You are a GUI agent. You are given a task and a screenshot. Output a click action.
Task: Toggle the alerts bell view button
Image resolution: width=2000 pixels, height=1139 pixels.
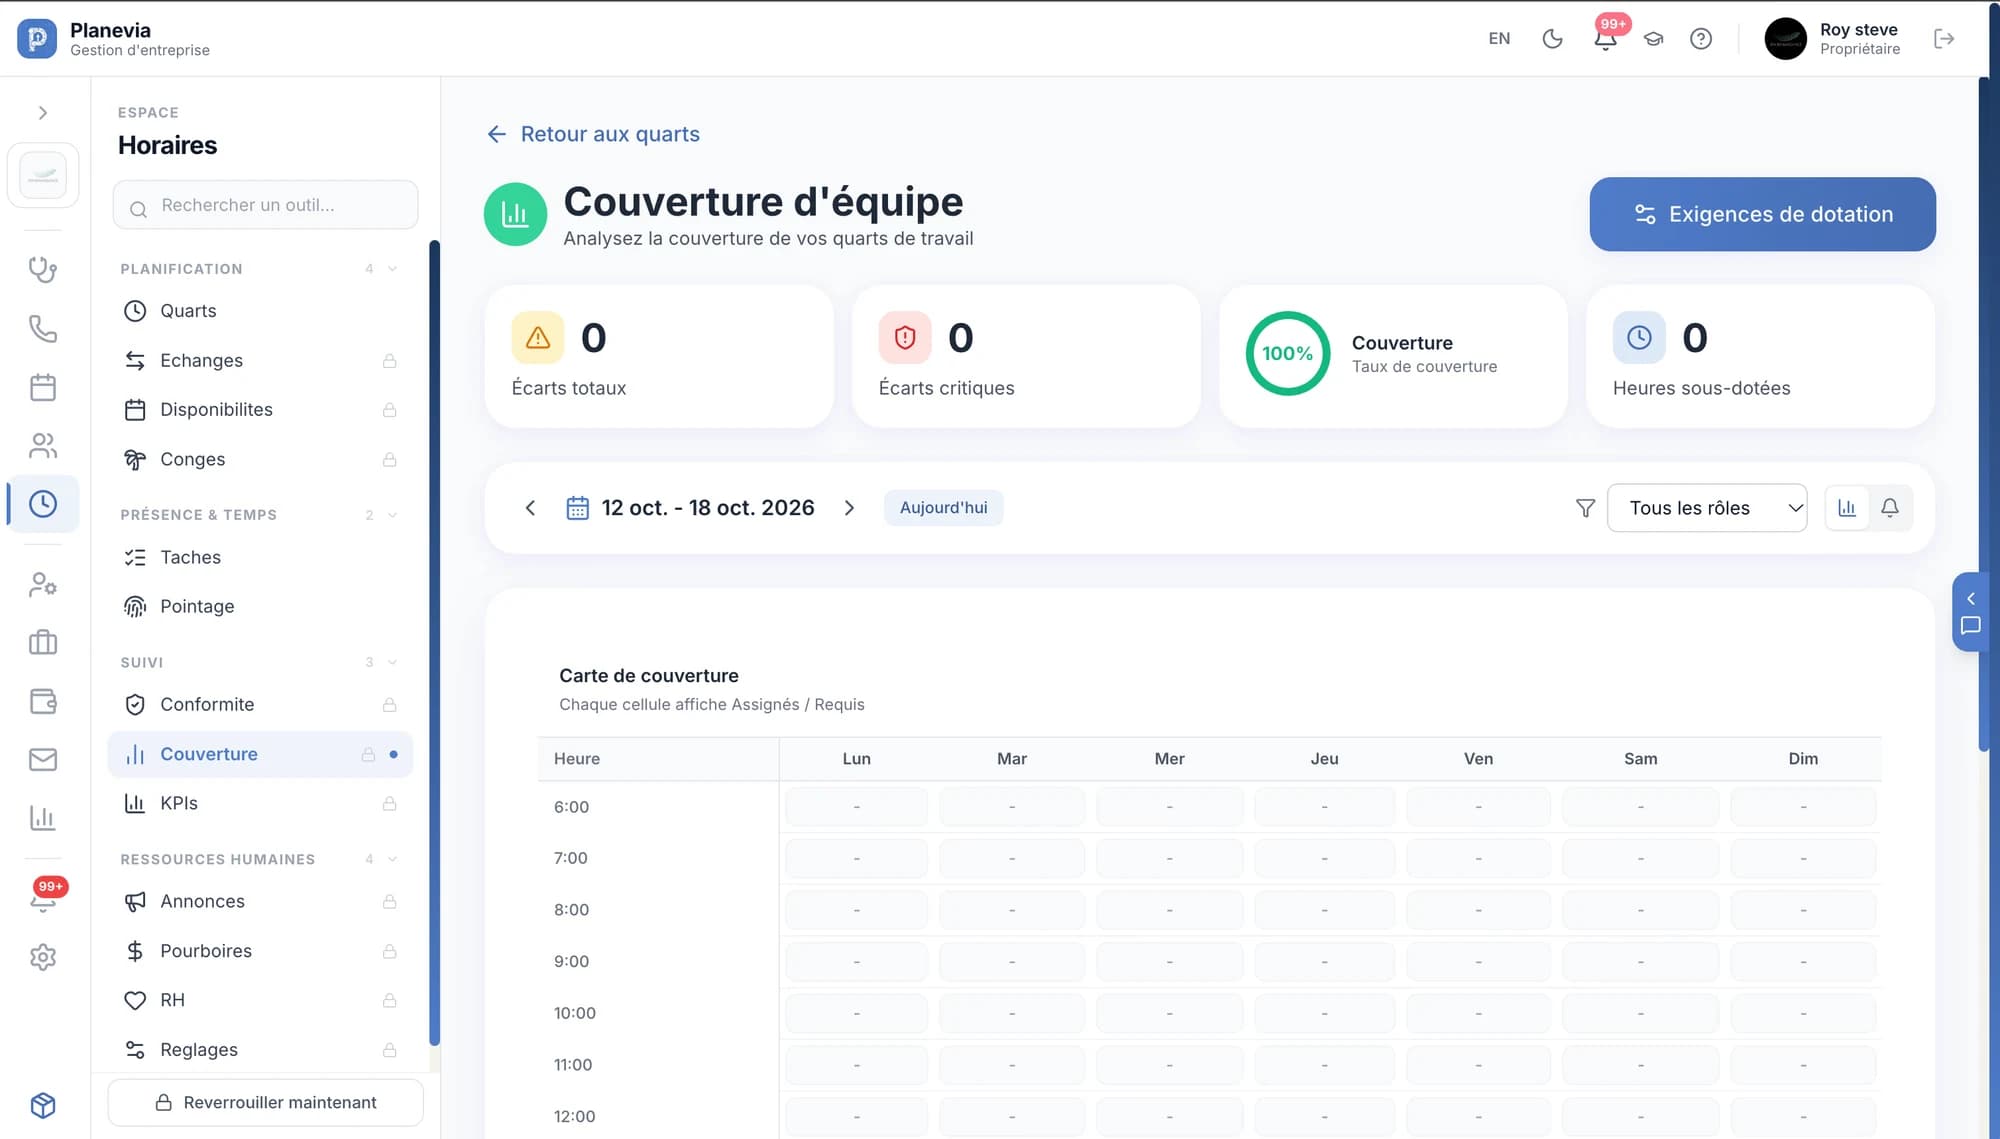[1890, 508]
